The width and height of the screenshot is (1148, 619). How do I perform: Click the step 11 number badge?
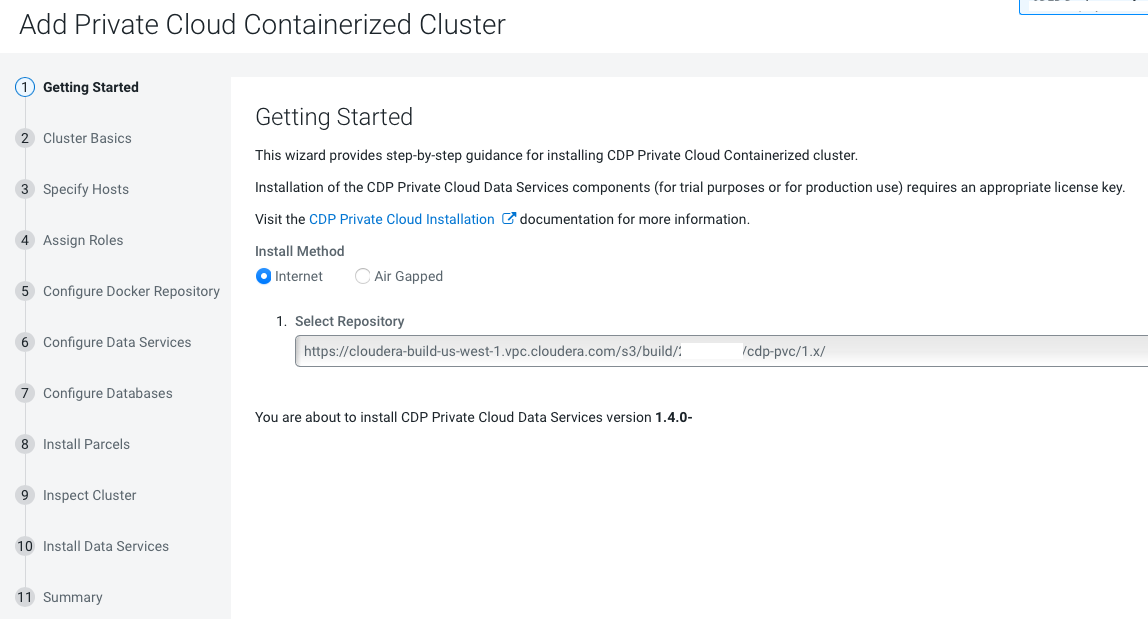25,597
